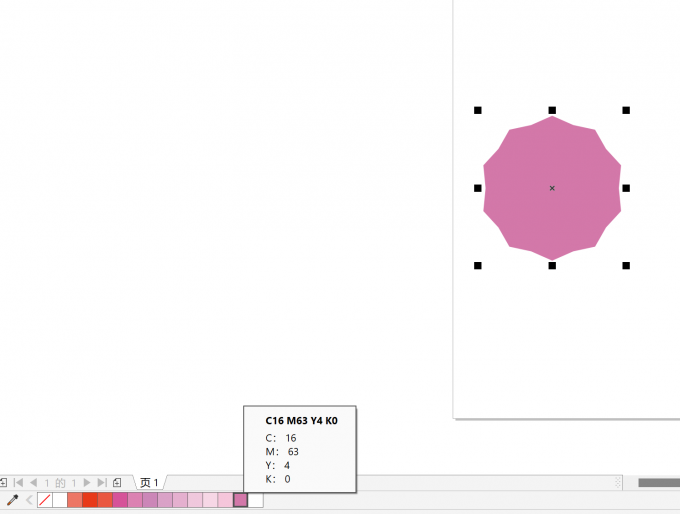The width and height of the screenshot is (680, 514).
Task: Click the page count text '1 的 1'
Action: (x=60, y=483)
